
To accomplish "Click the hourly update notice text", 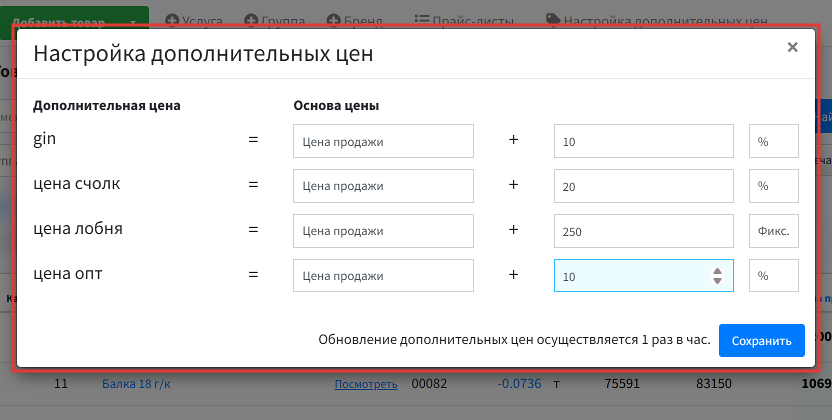I will coord(514,340).
